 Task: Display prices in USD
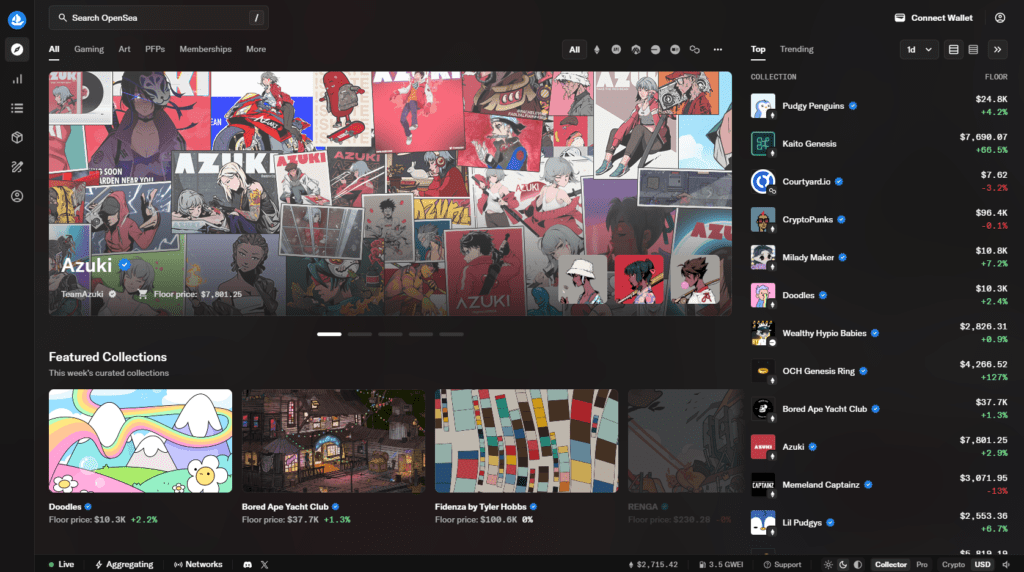(x=983, y=565)
